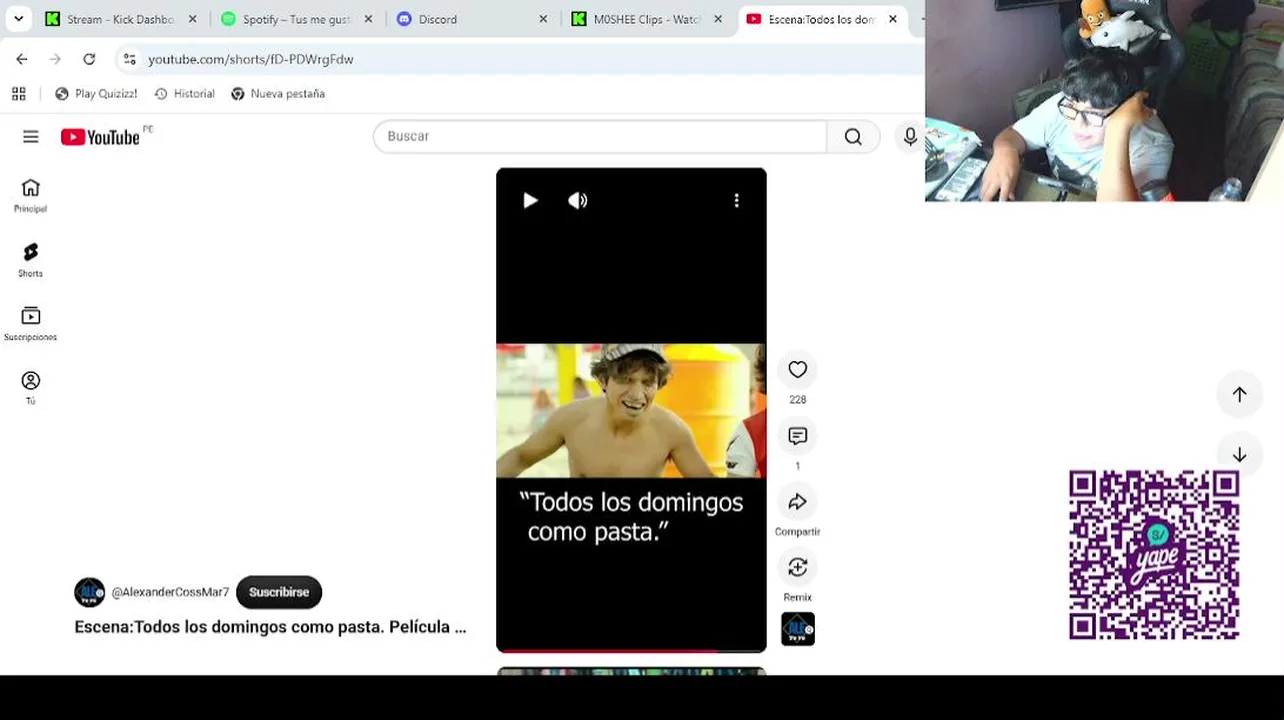Start voice search with the microphone

pyautogui.click(x=910, y=136)
